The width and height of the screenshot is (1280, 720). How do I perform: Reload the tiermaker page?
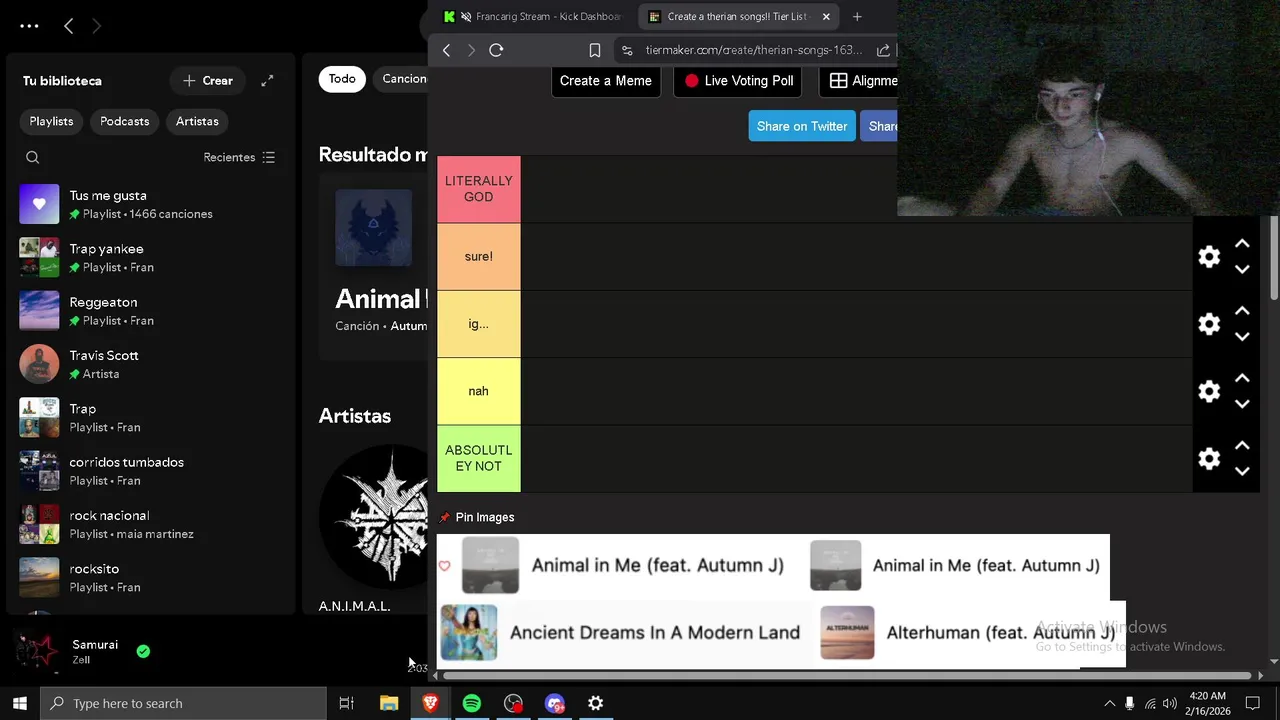pyautogui.click(x=496, y=50)
